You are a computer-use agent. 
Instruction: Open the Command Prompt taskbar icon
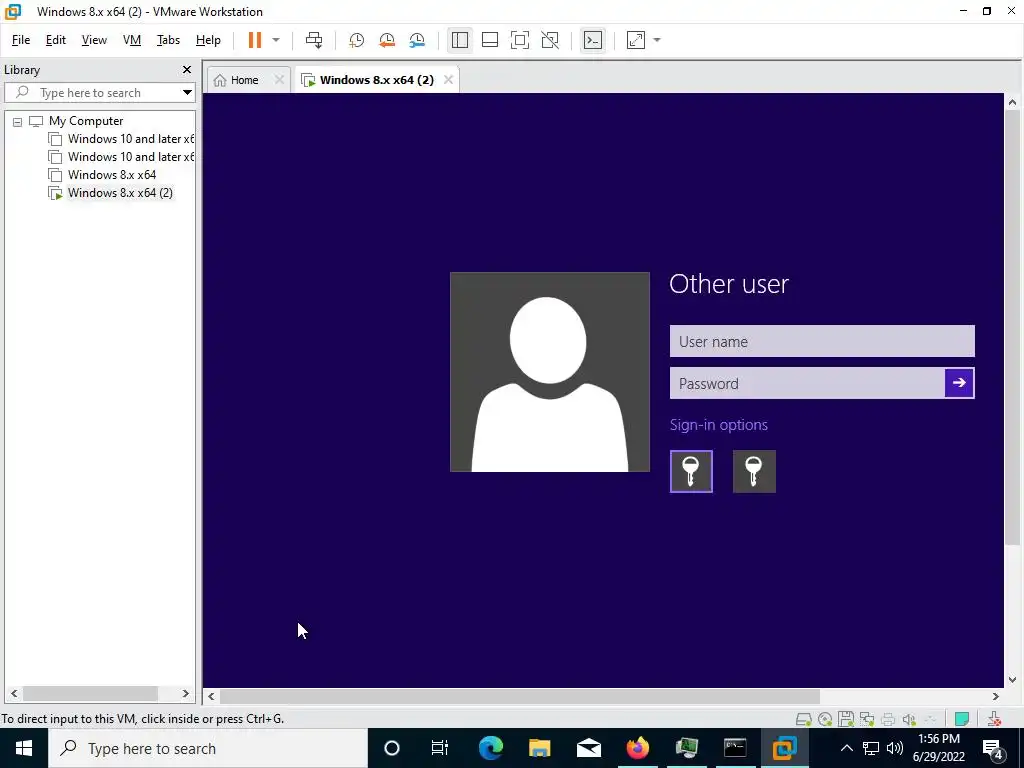[735, 748]
